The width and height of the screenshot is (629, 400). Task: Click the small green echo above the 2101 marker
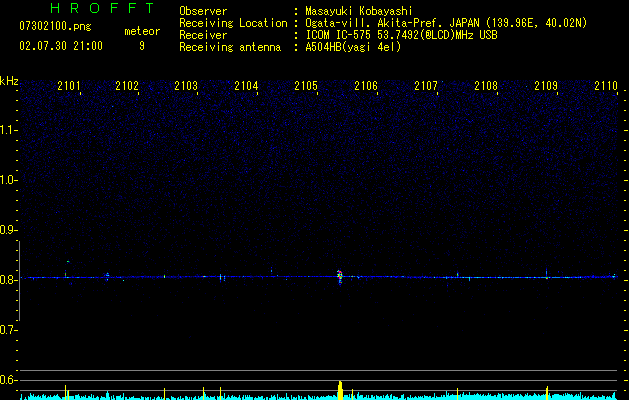(x=68, y=262)
